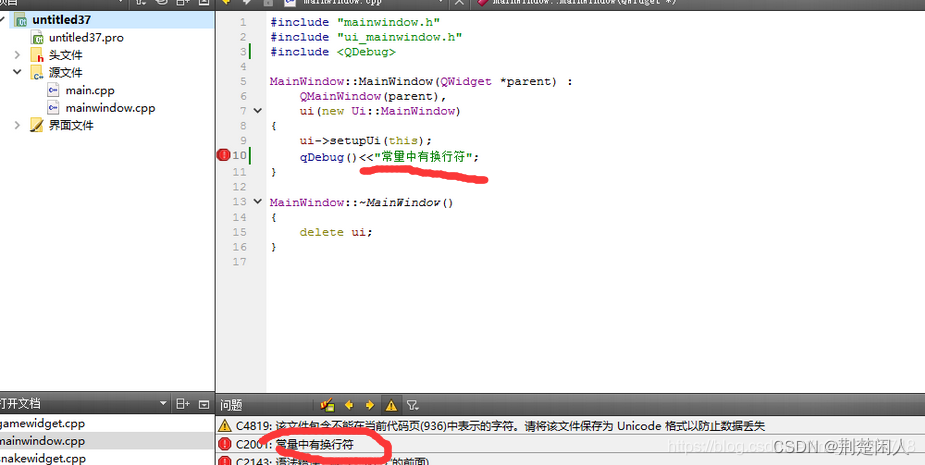Open snakewidget.cpp from open documents
The width and height of the screenshot is (925, 465).
[x=107, y=458]
